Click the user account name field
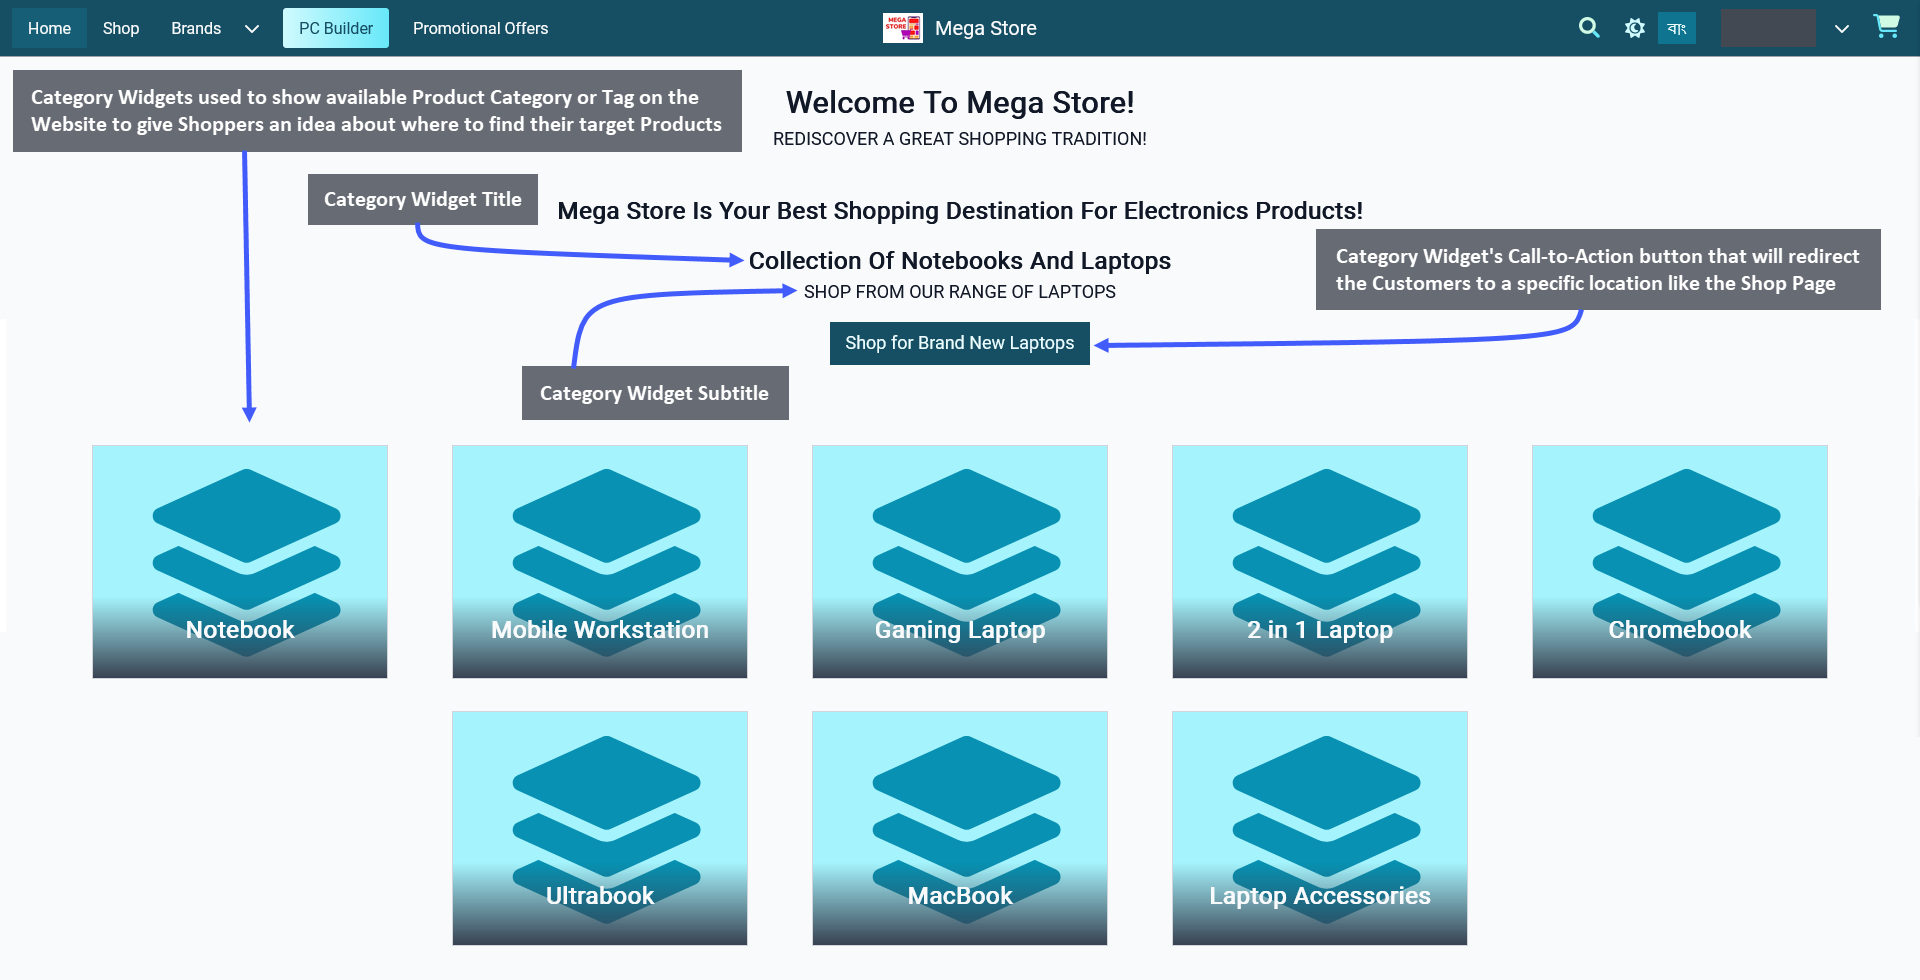1920x980 pixels. [x=1768, y=28]
